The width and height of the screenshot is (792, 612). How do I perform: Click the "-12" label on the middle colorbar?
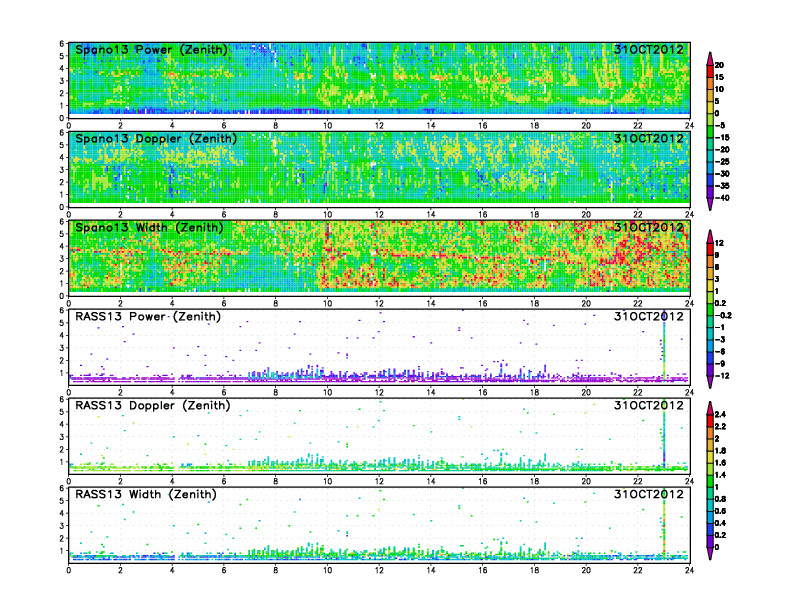722,376
